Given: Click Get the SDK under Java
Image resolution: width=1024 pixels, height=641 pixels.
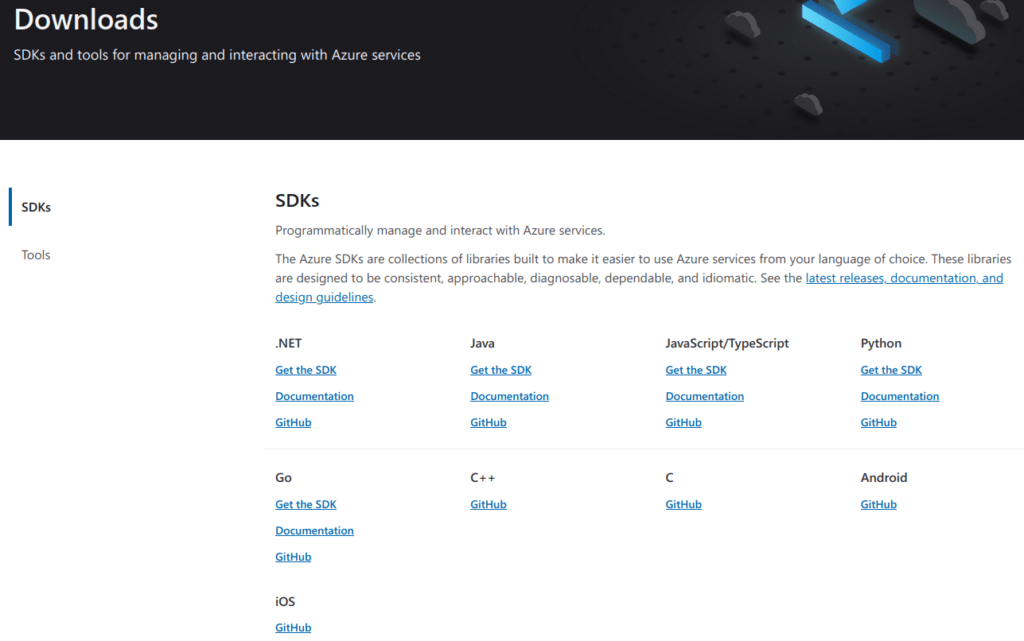Looking at the screenshot, I should [x=501, y=370].
